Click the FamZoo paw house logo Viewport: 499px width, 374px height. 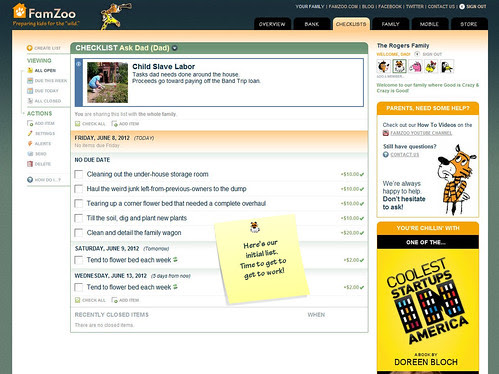pyautogui.click(x=19, y=11)
